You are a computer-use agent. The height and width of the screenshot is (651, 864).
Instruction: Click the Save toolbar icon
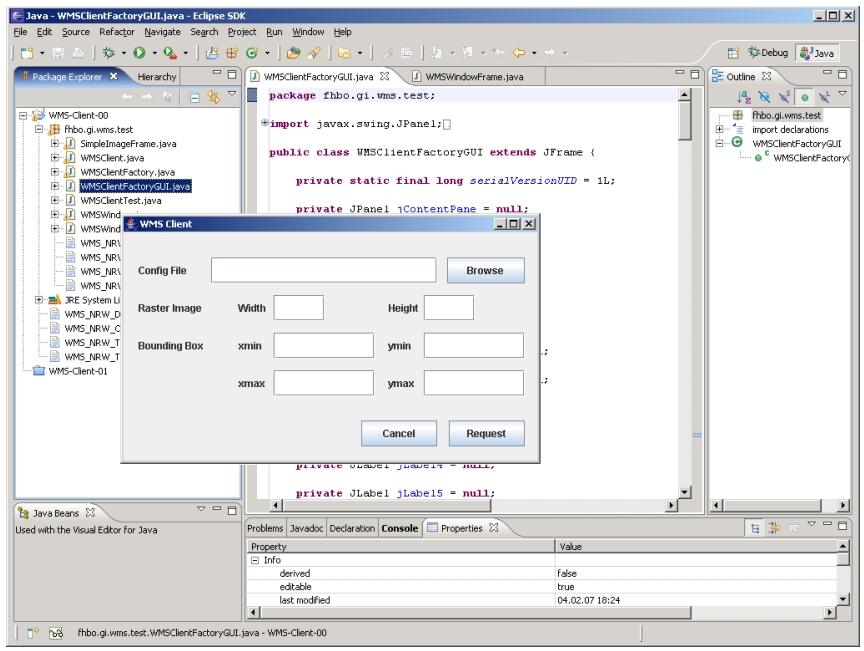coord(58,53)
